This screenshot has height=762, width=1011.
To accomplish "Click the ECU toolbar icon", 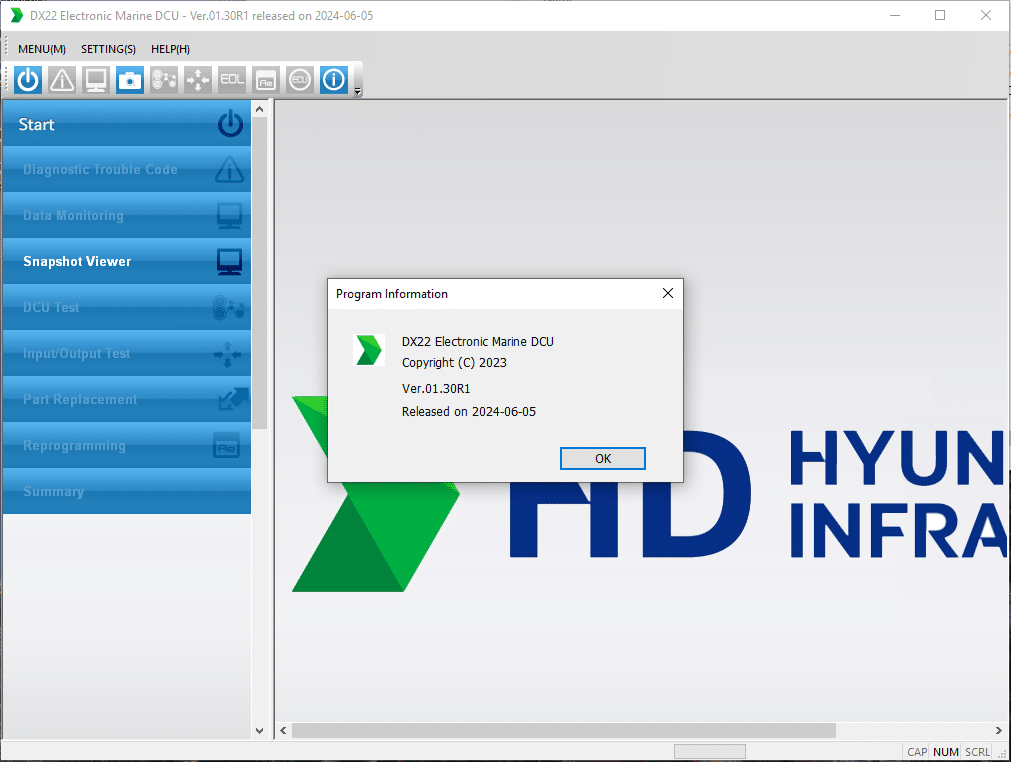I will click(300, 80).
